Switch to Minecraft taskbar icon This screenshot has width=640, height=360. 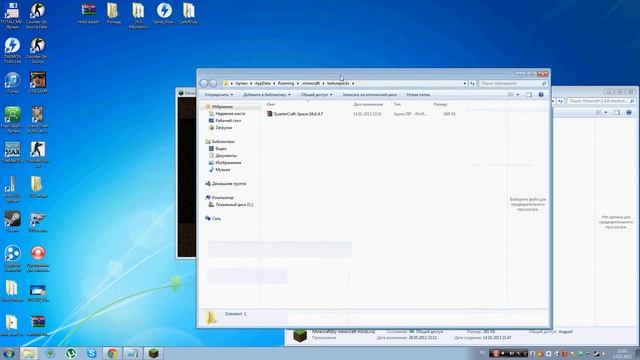153,353
